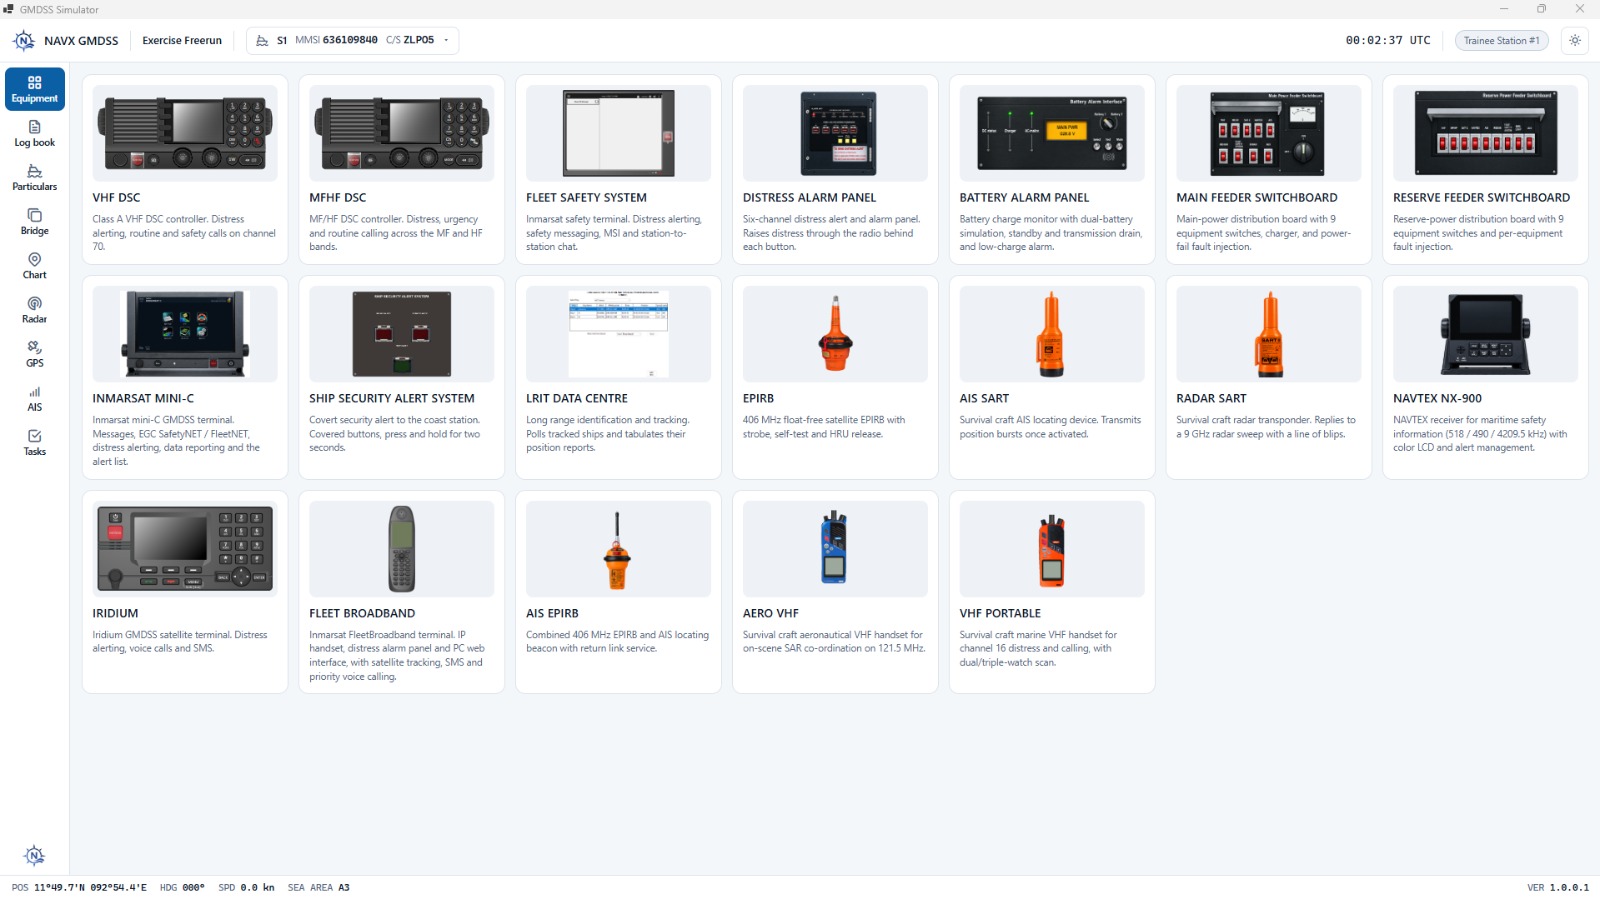The width and height of the screenshot is (1600, 899).
Task: Select the AIS SART device thumbnail
Action: pos(1052,334)
